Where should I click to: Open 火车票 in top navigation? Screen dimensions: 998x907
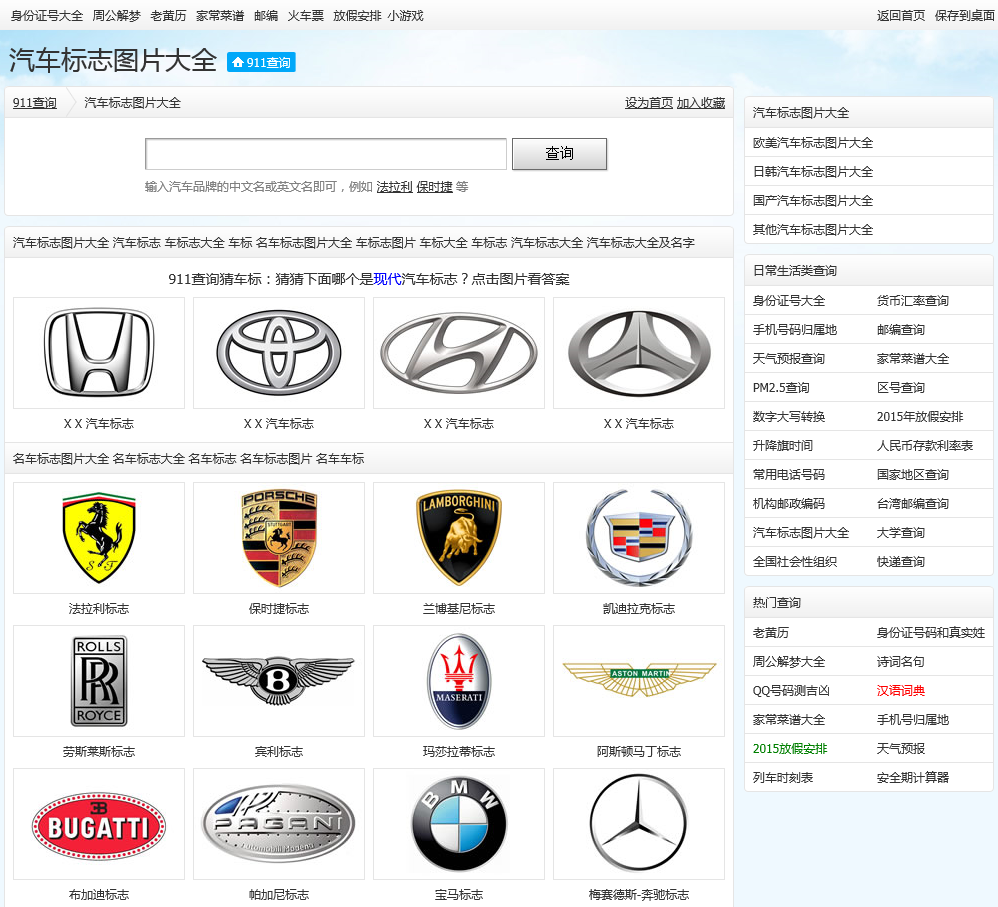pos(306,16)
